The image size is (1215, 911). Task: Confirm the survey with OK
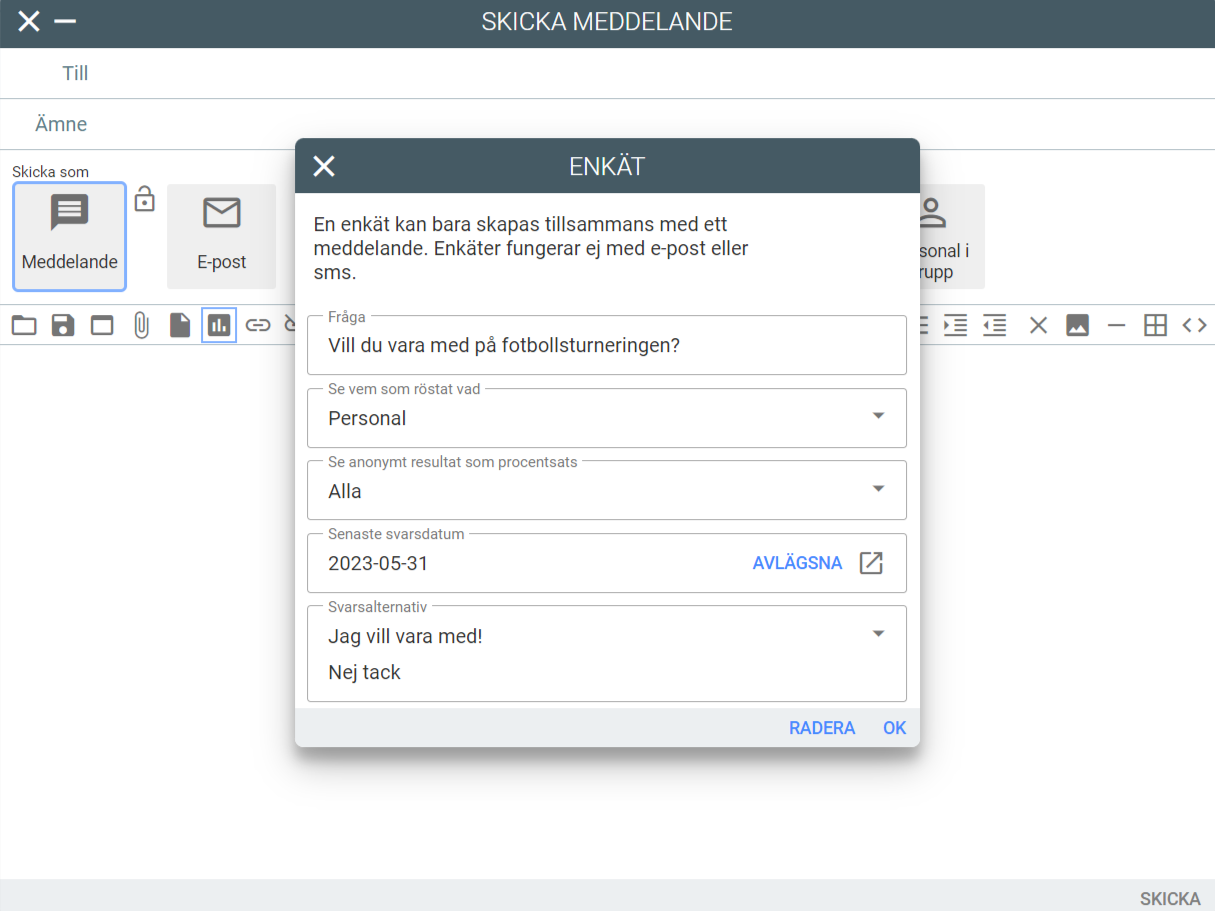(x=894, y=728)
